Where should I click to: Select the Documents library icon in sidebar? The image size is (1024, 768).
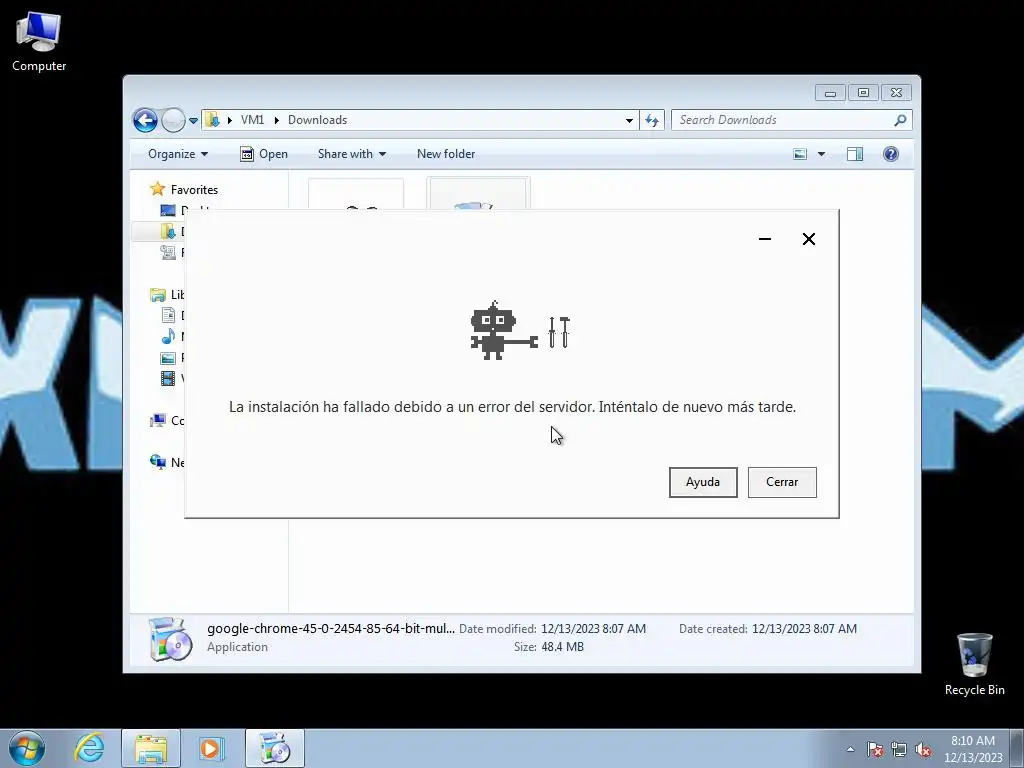click(x=168, y=315)
